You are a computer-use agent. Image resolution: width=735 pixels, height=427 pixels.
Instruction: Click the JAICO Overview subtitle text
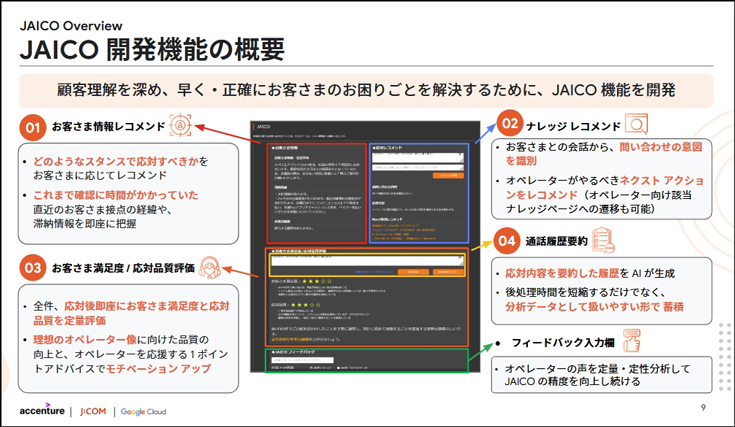(71, 26)
